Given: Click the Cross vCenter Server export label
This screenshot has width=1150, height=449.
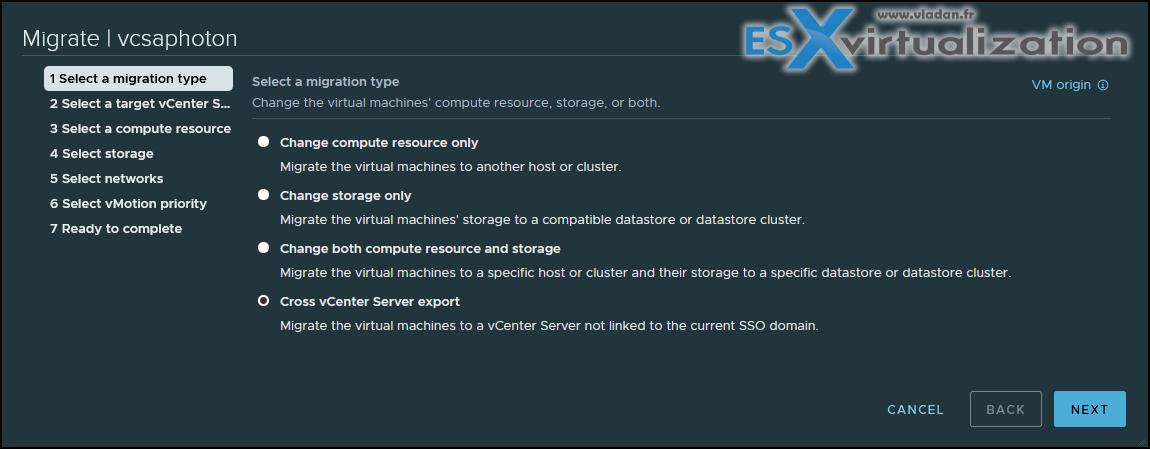Looking at the screenshot, I should tap(370, 302).
